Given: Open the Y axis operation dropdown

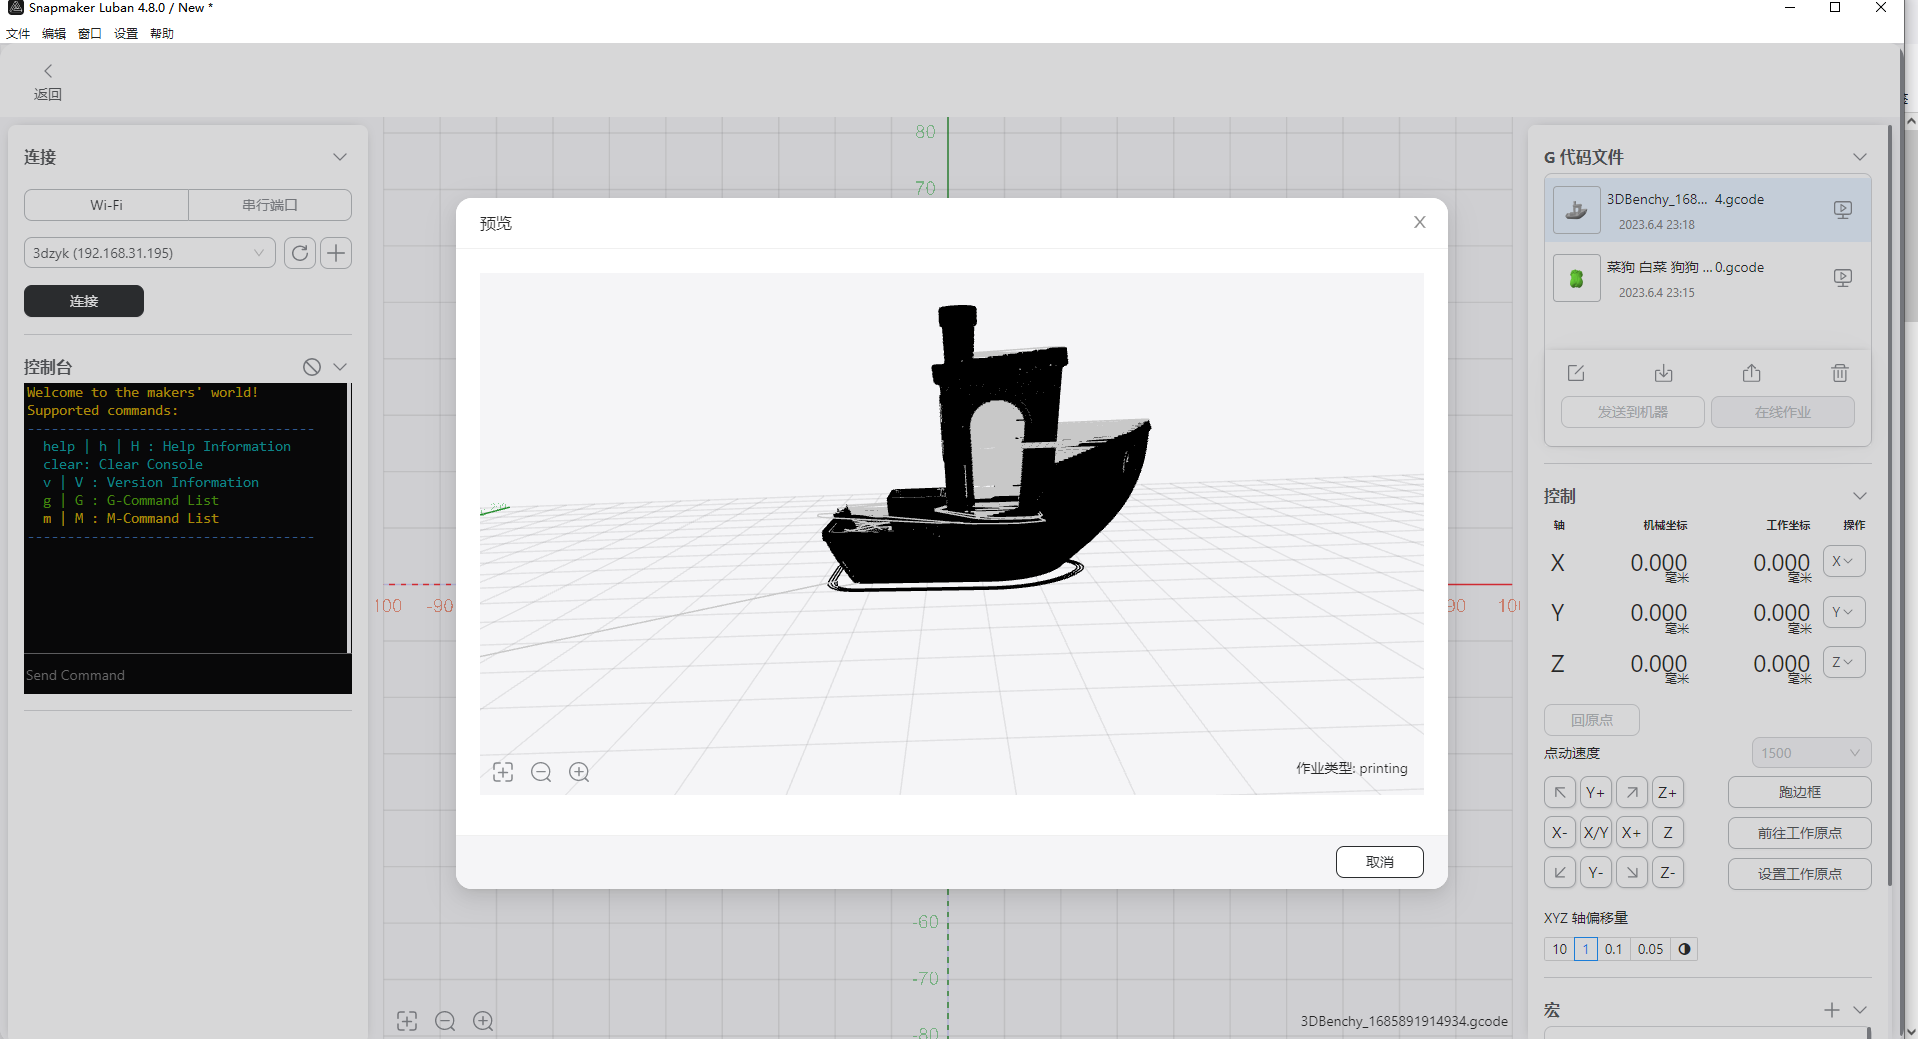Looking at the screenshot, I should [x=1844, y=612].
